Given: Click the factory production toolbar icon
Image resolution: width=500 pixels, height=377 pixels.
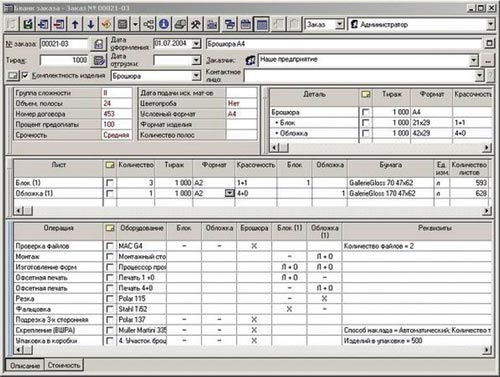Looking at the screenshot, I should click(212, 24).
